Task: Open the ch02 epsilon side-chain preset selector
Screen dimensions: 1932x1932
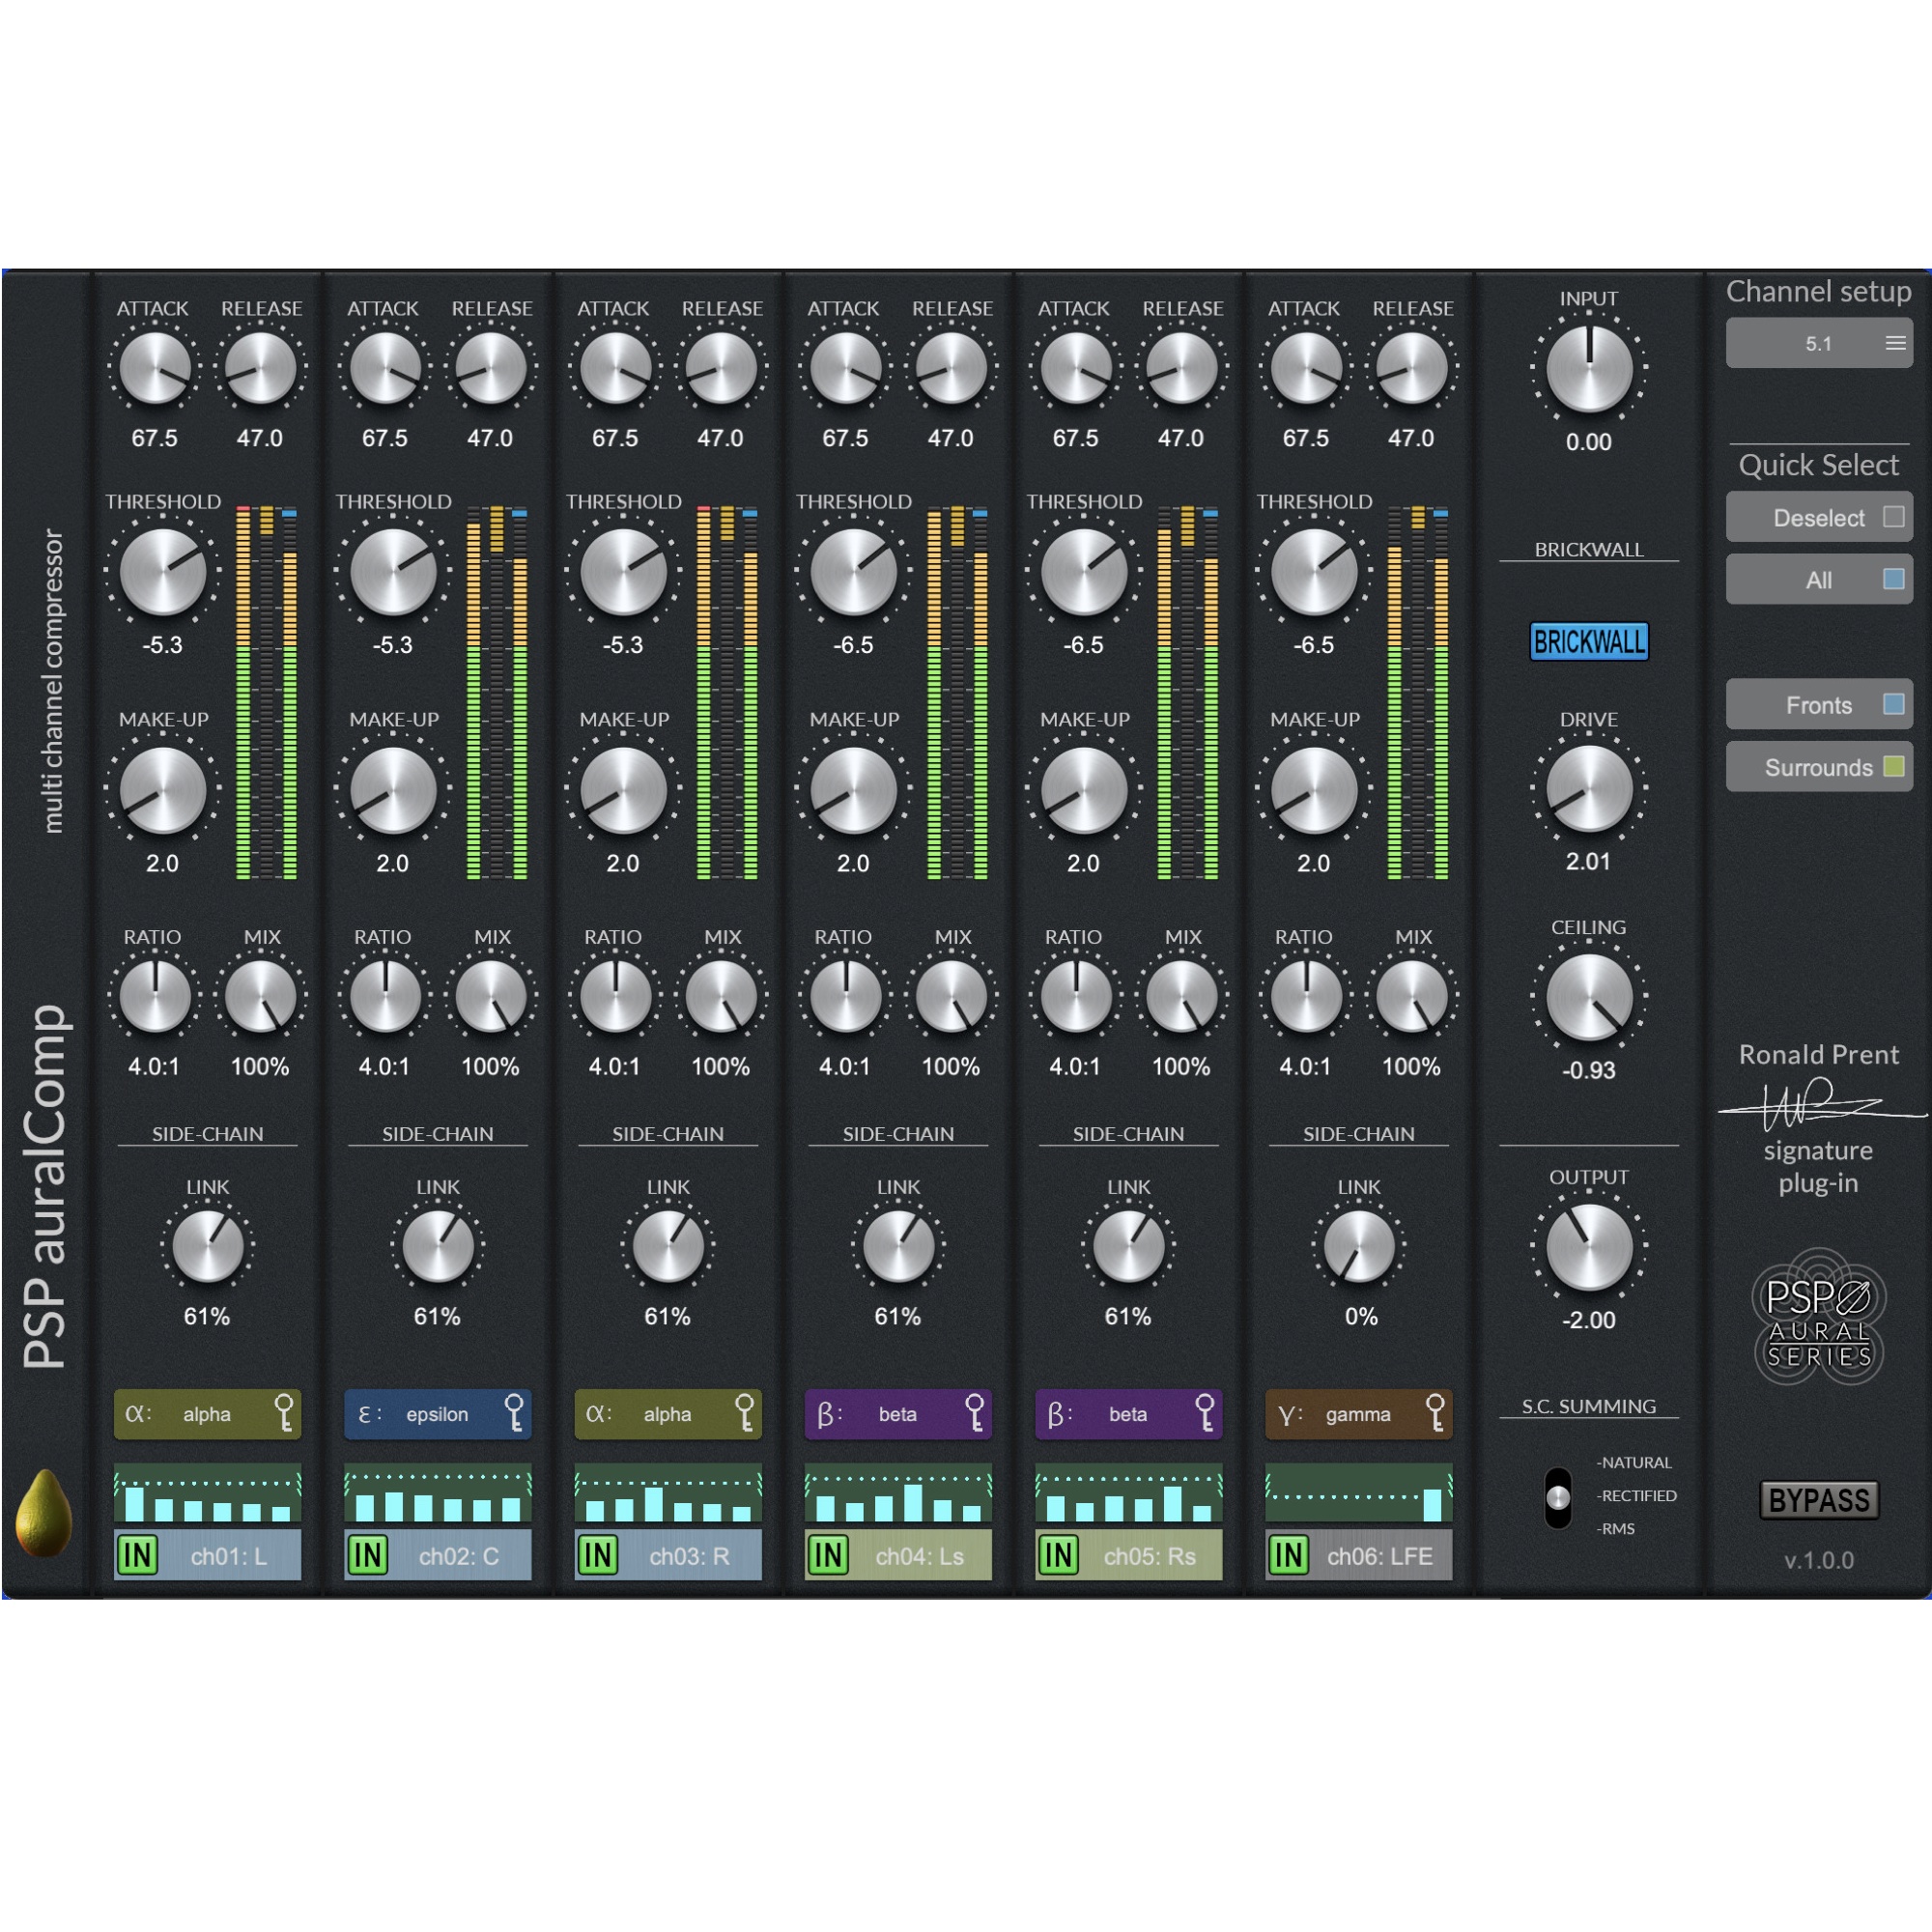Action: click(437, 1414)
